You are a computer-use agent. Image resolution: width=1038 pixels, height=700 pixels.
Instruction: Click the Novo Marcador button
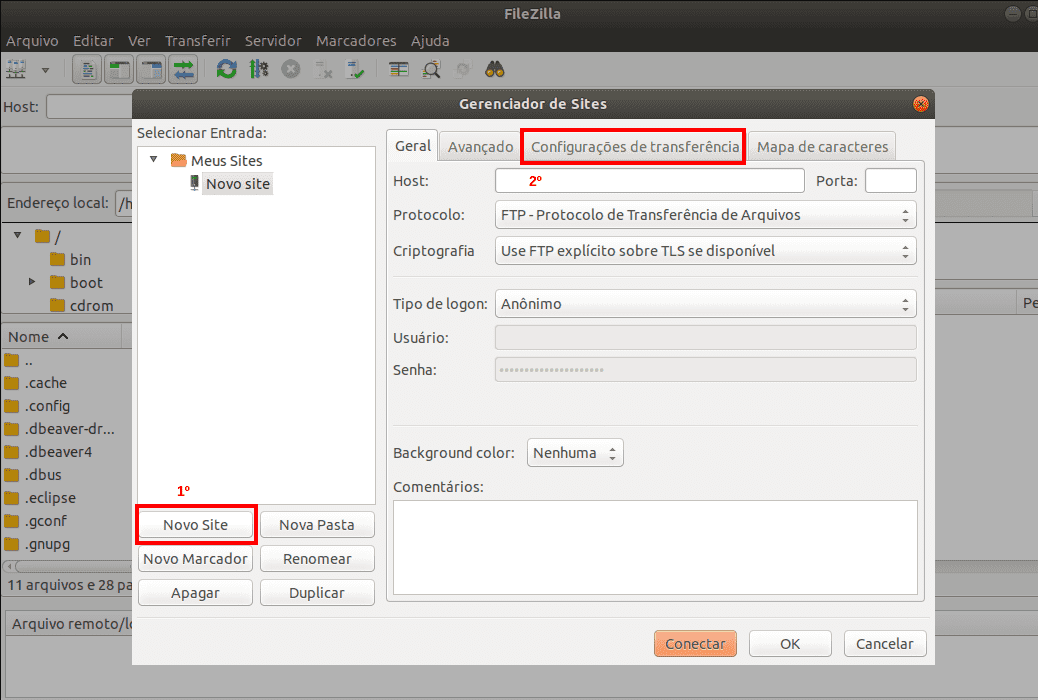point(195,558)
